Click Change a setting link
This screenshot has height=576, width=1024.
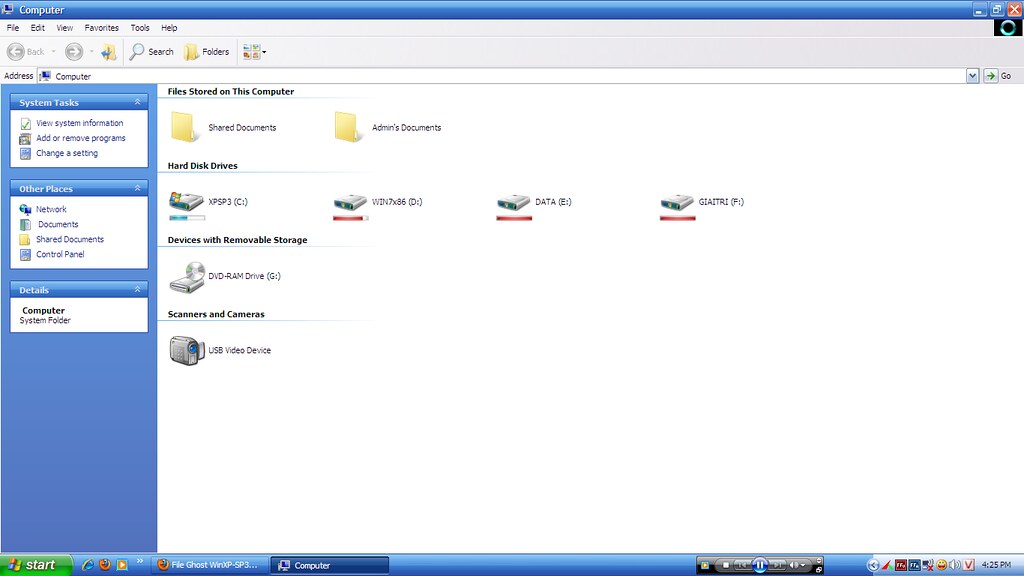[x=67, y=153]
